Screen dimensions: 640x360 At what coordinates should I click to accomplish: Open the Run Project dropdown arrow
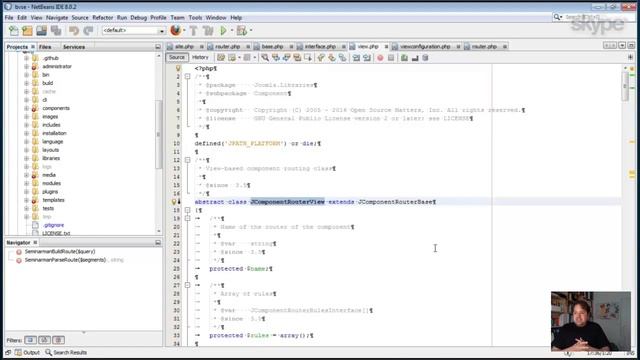point(232,31)
